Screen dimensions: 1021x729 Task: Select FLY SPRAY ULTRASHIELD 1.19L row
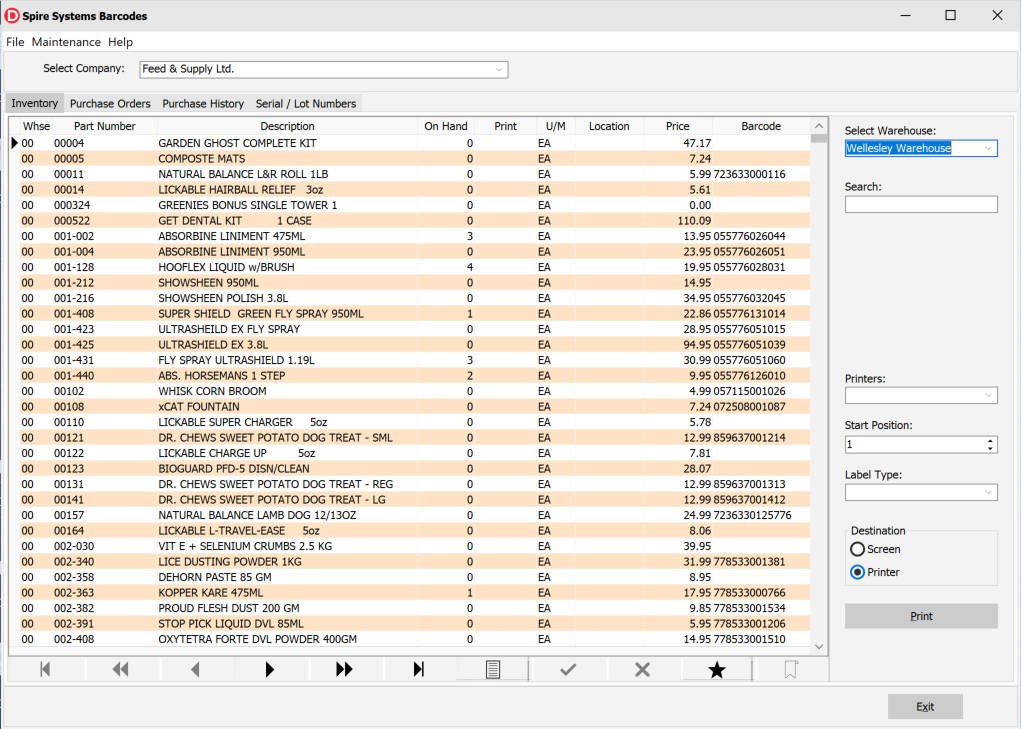415,360
